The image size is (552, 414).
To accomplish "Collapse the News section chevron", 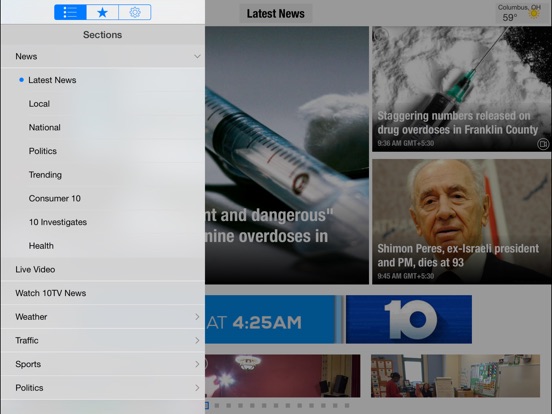I will [197, 56].
